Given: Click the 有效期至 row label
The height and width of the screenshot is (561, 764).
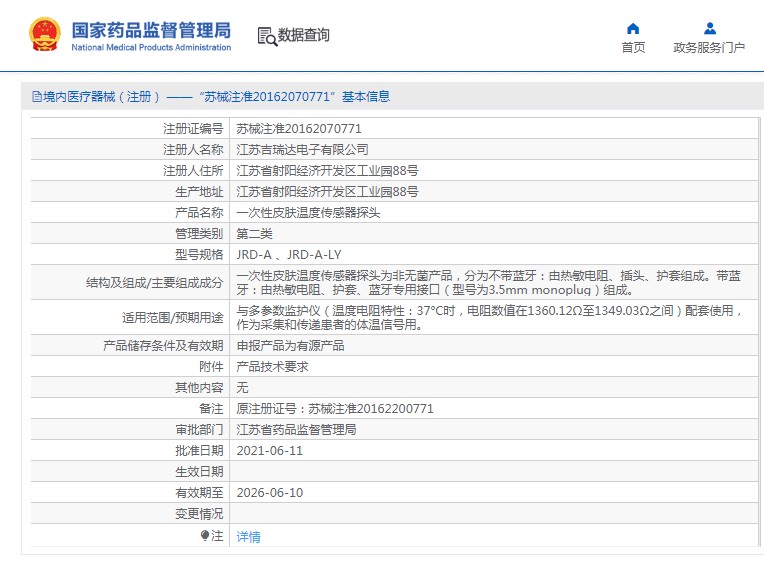Looking at the screenshot, I should [x=199, y=492].
